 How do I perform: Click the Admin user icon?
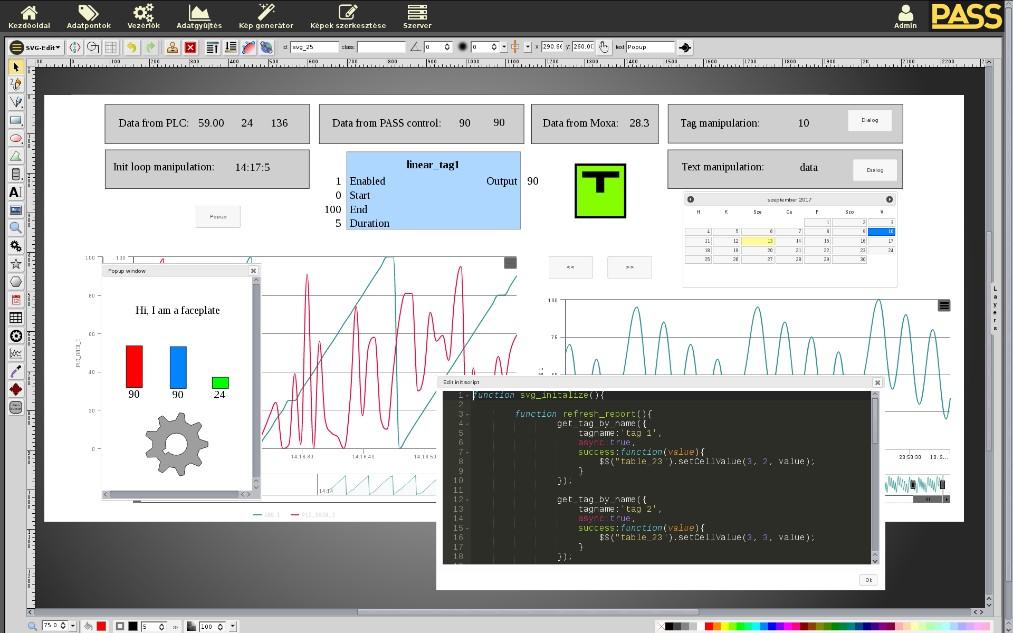(x=905, y=17)
